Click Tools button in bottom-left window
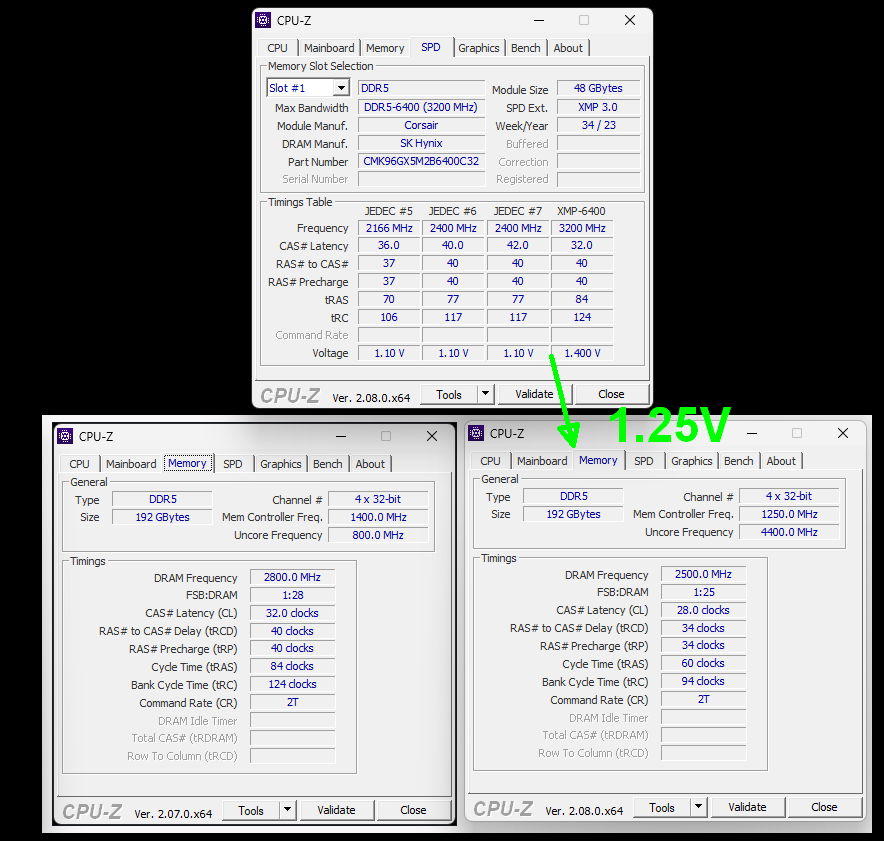884x841 pixels. pyautogui.click(x=251, y=810)
